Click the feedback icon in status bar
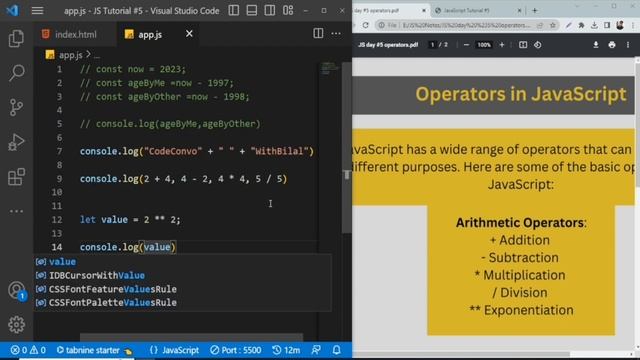Screen dimensions: 640x360 coord(316,350)
